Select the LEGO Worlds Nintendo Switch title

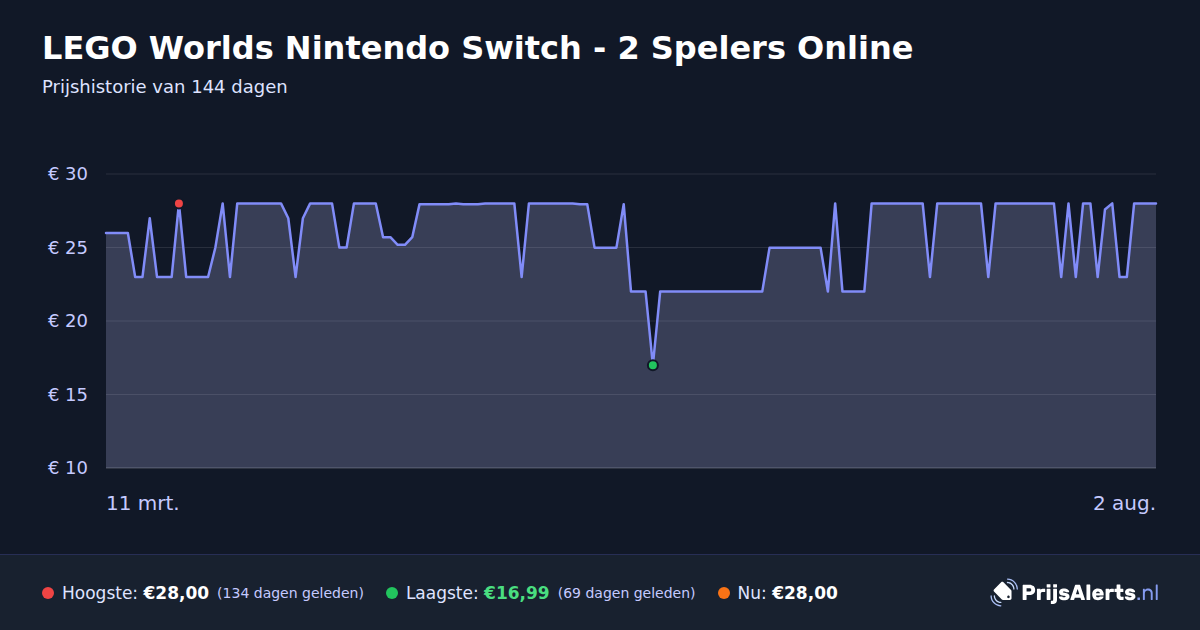pos(477,48)
